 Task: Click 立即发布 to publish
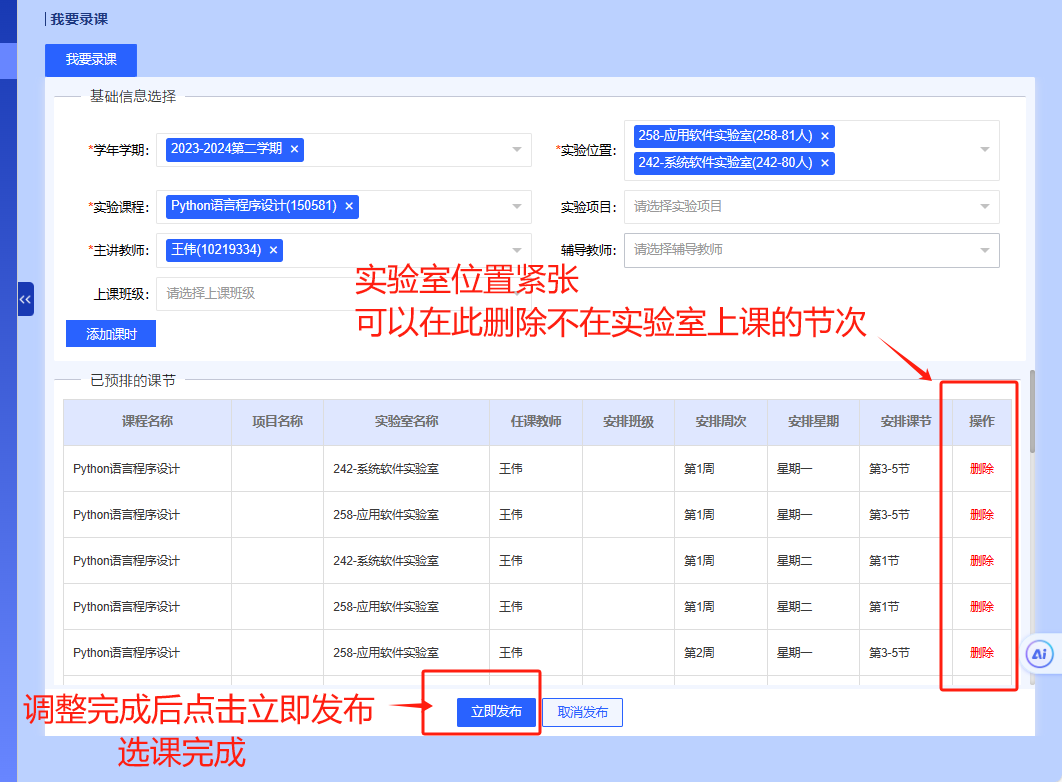496,712
